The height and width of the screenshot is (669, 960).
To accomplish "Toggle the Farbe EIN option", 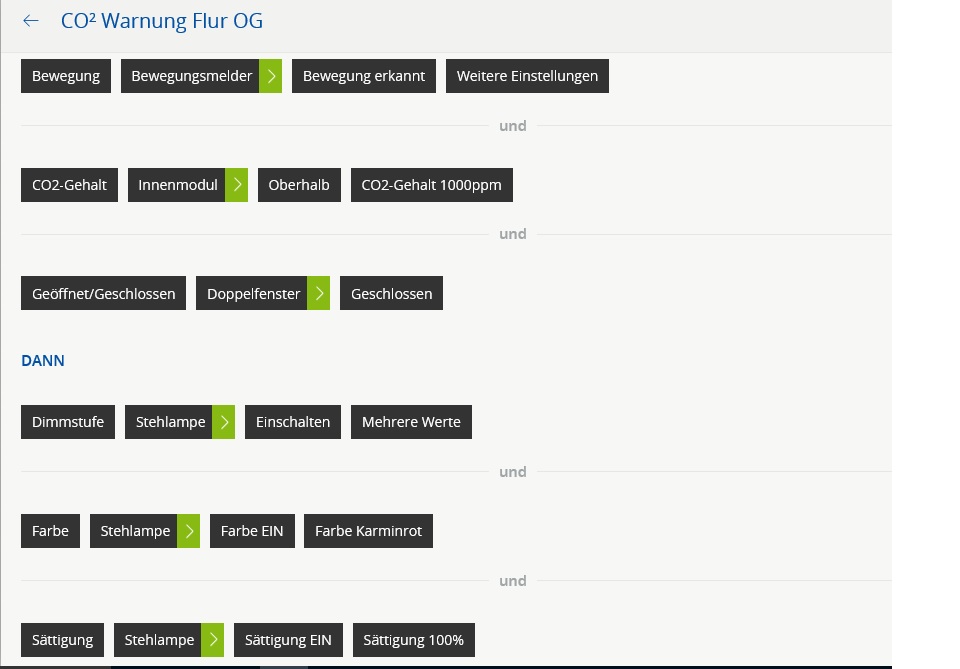I will (252, 531).
